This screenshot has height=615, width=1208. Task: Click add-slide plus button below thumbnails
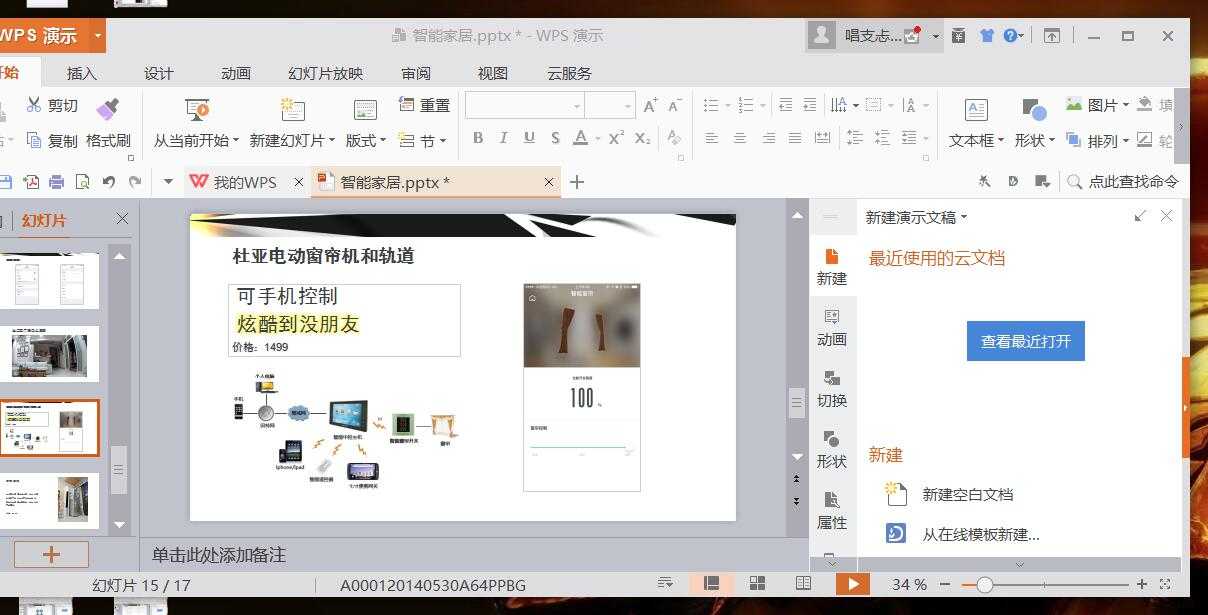point(51,554)
